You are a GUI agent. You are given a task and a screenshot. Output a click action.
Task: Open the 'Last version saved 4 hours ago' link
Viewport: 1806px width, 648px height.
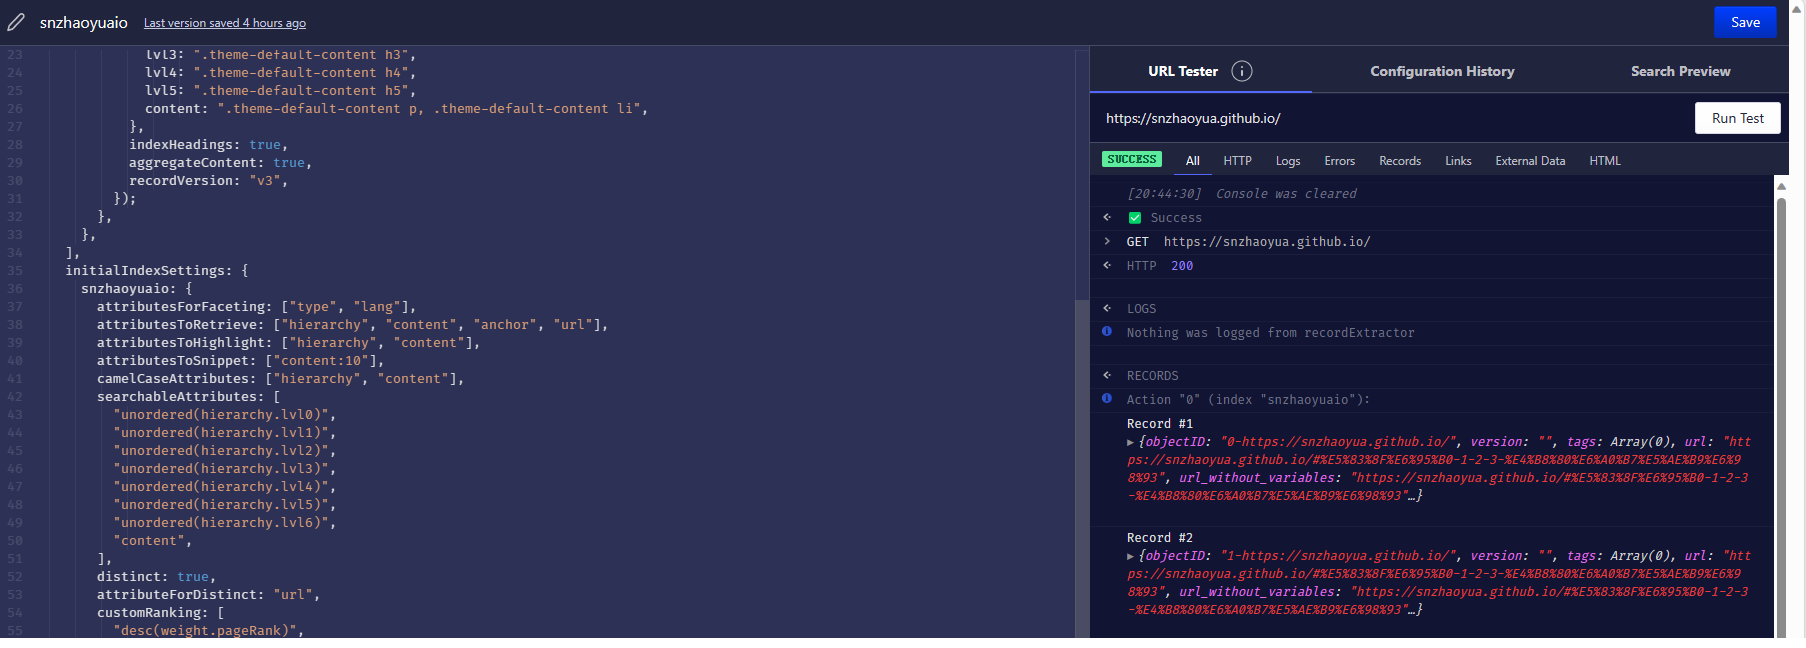coord(225,23)
